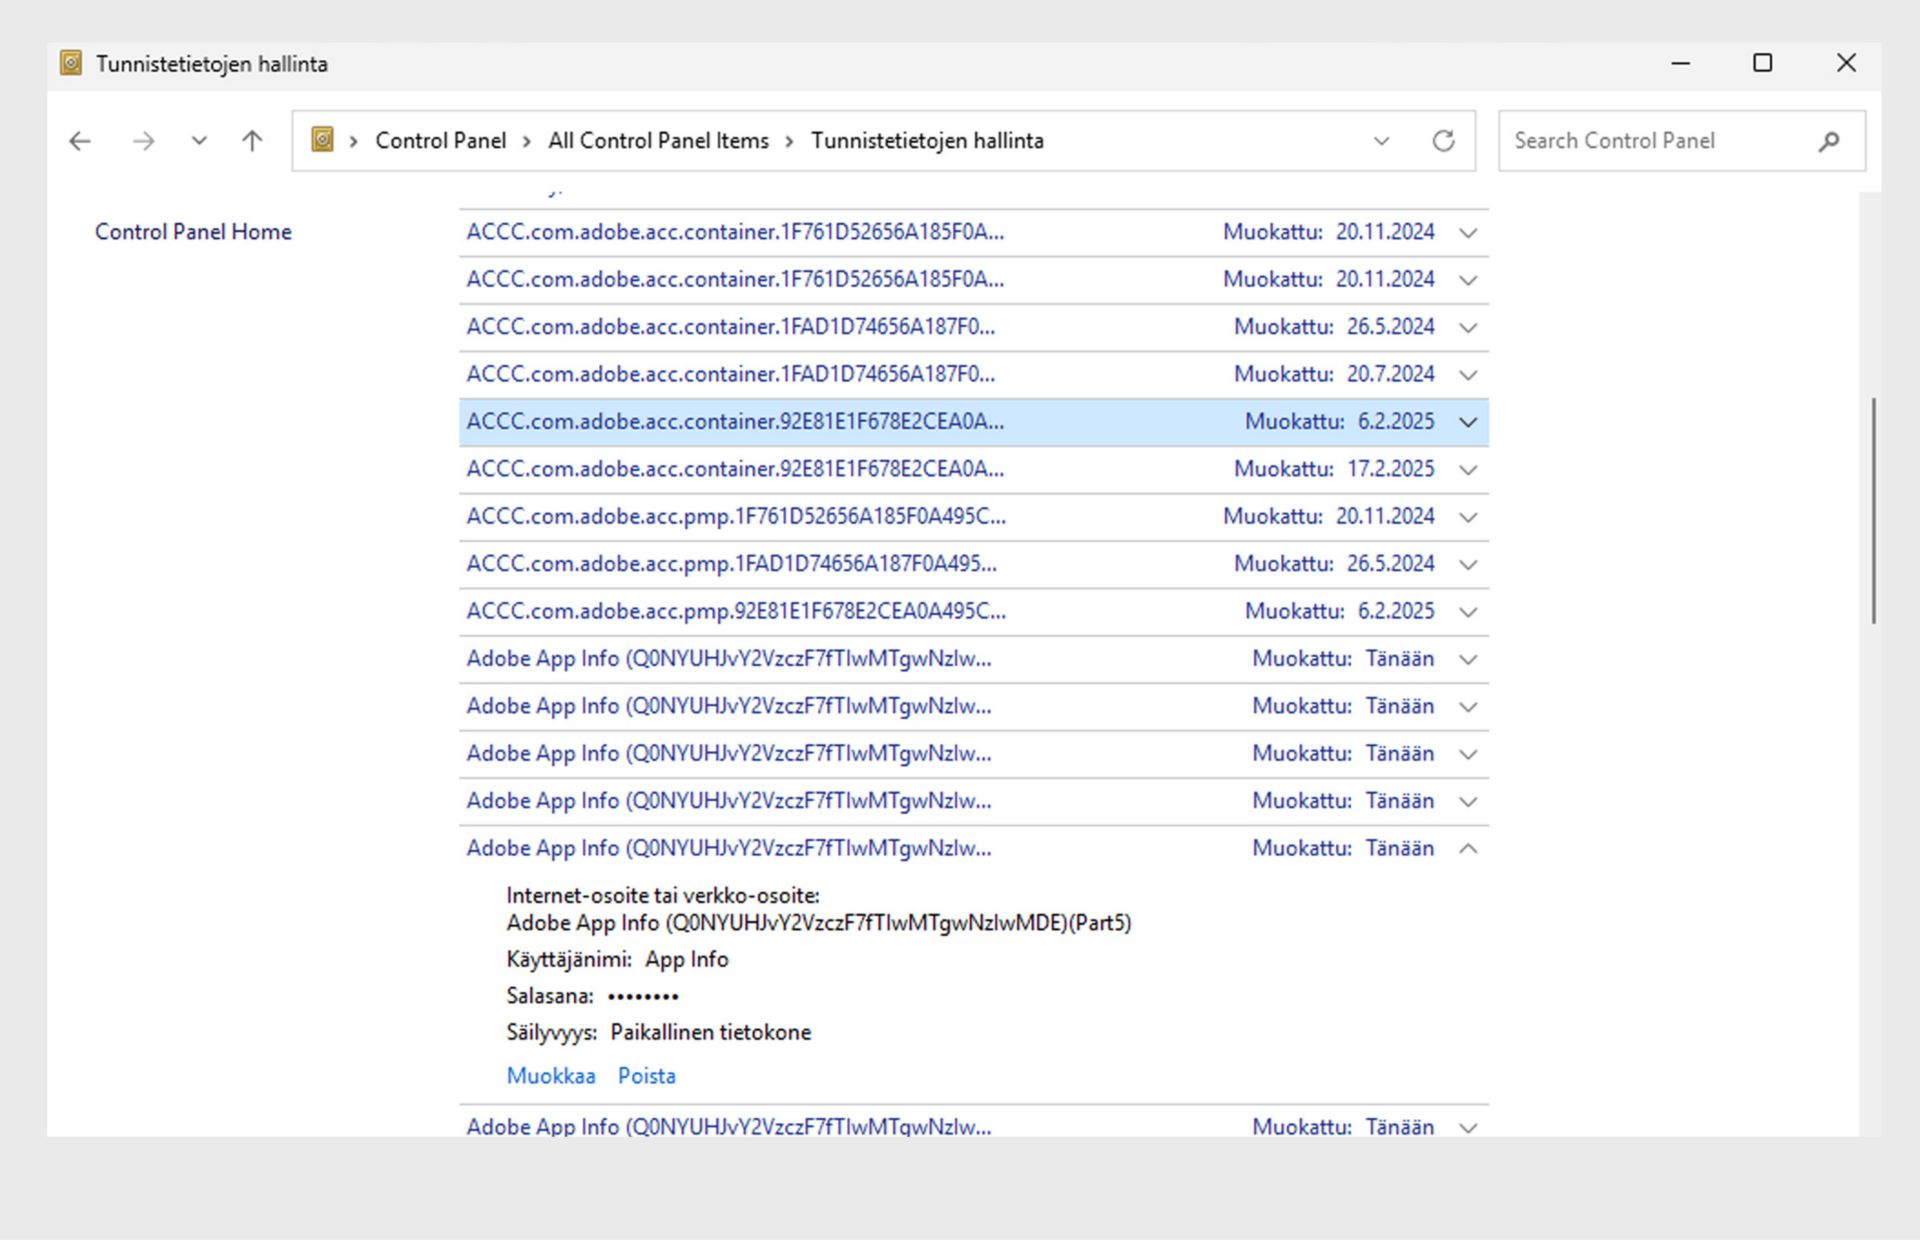Open Control Panel Home link
The image size is (1920, 1240).
point(193,232)
